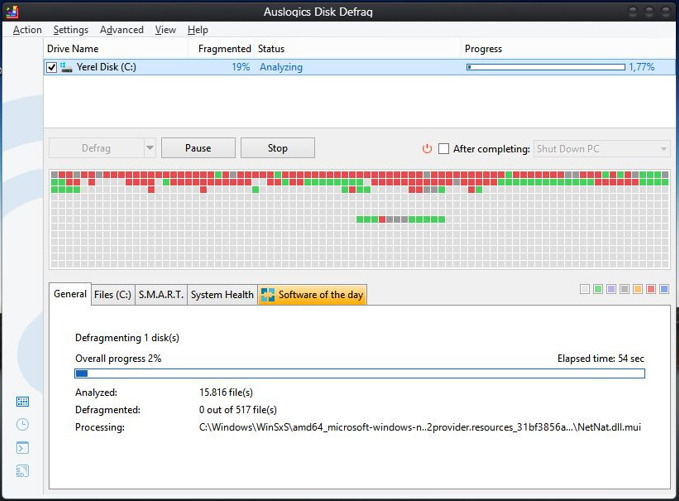Expand the Defrag button dropdown arrow
The height and width of the screenshot is (501, 679).
(150, 148)
